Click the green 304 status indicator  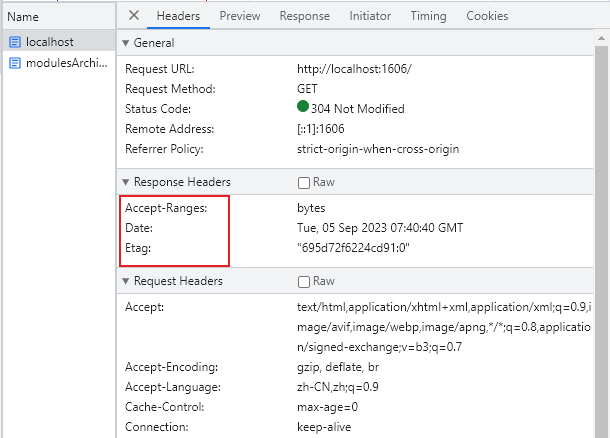[303, 108]
